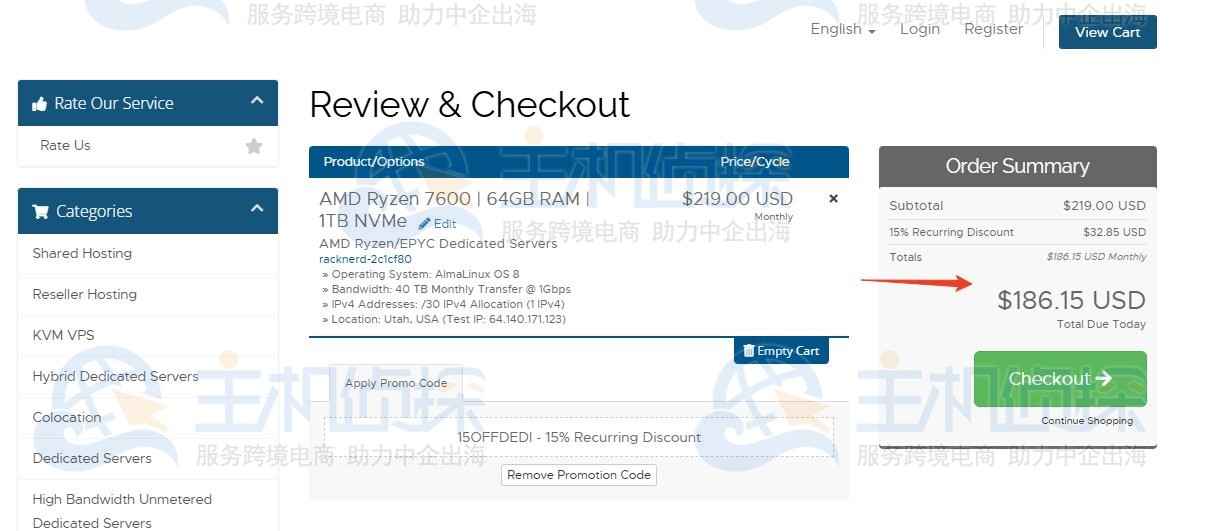Select Dedicated Servers category

pos(92,458)
